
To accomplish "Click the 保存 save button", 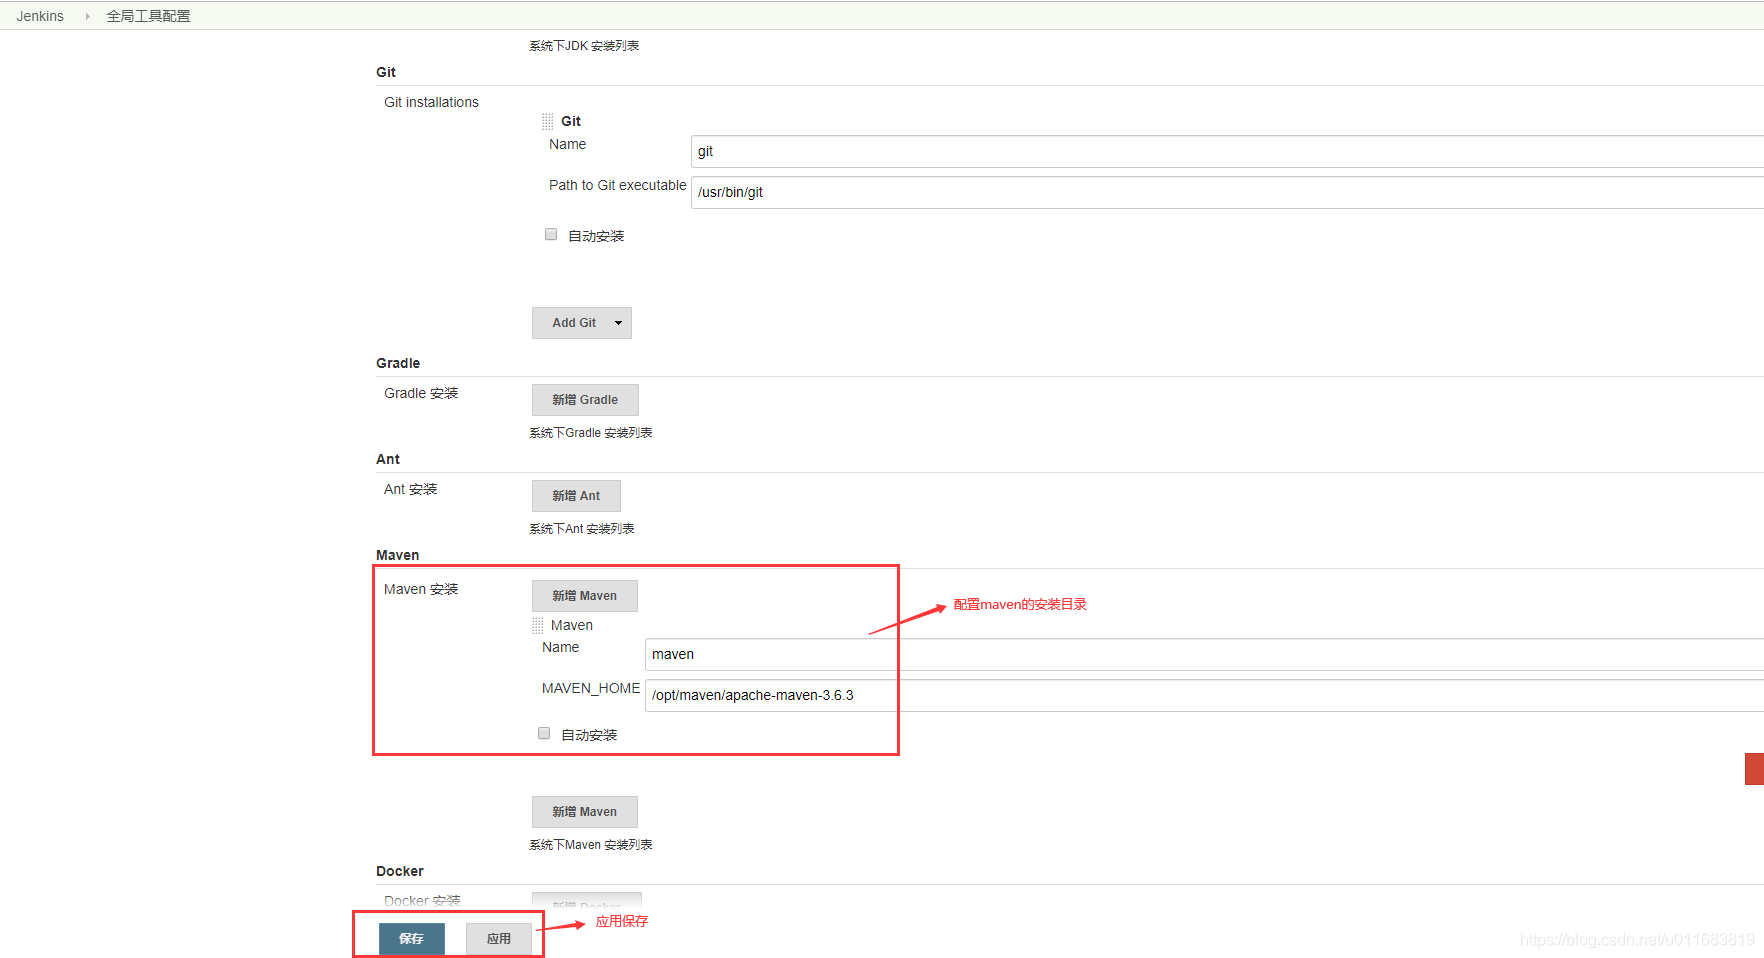I will point(411,939).
